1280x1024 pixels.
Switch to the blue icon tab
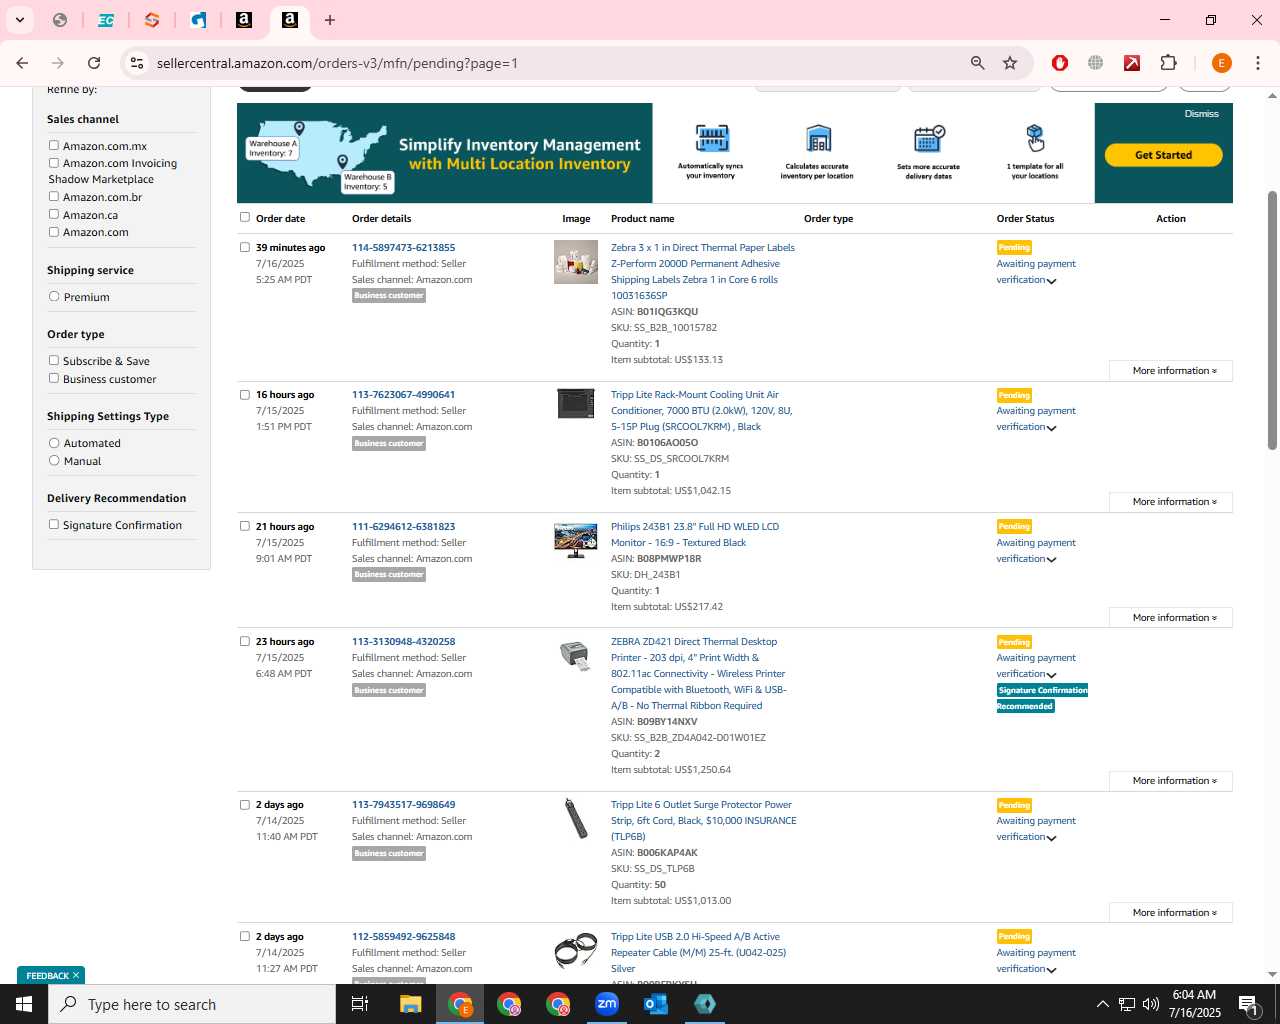(198, 20)
